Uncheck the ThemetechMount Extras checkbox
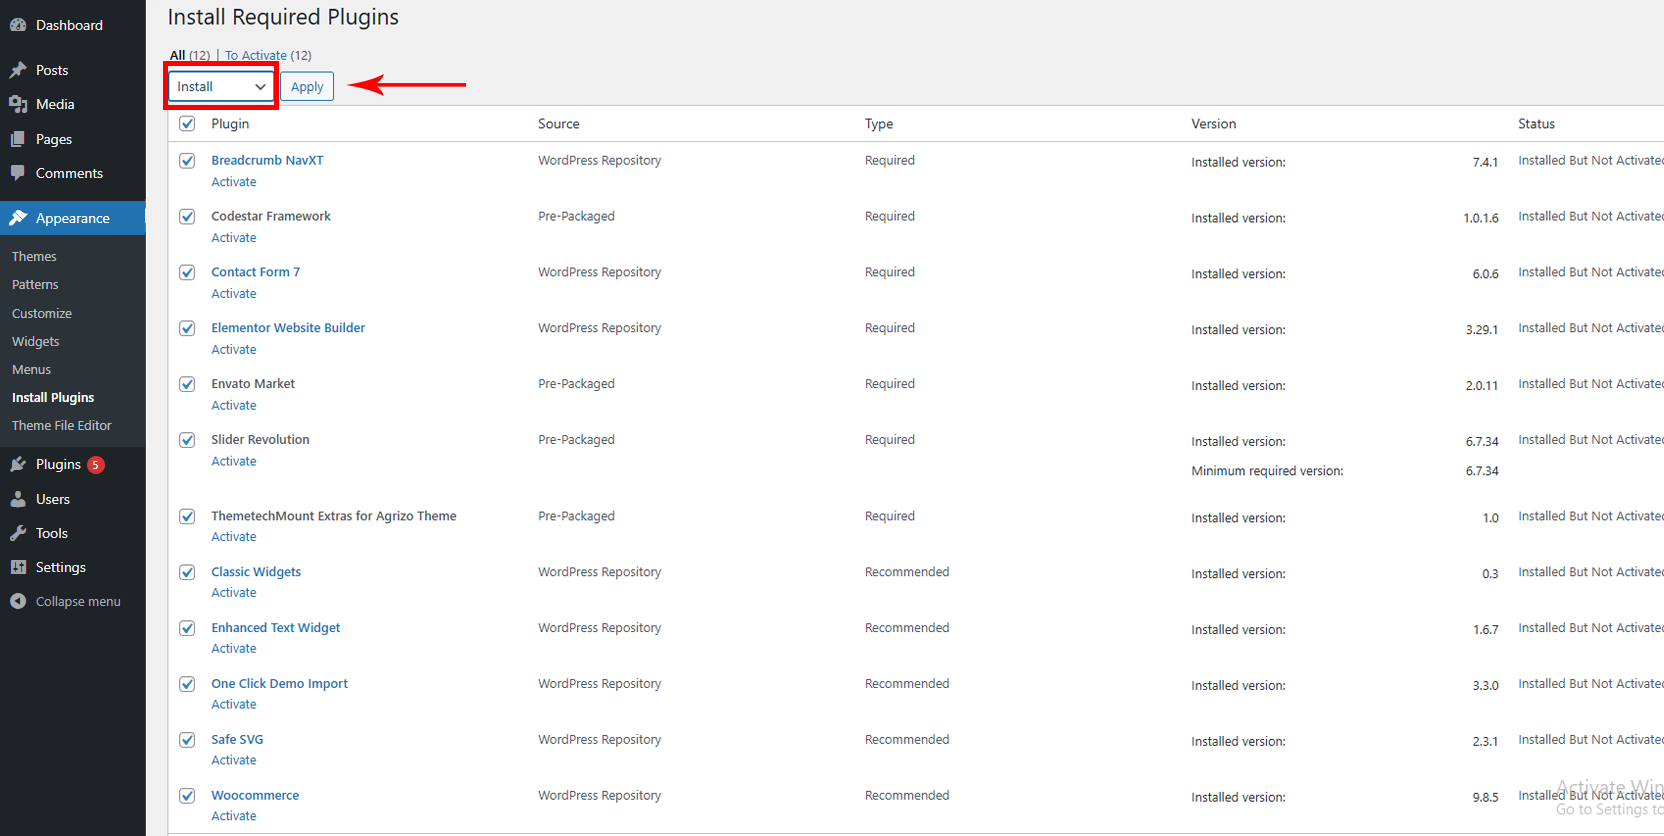1664x836 pixels. tap(187, 516)
